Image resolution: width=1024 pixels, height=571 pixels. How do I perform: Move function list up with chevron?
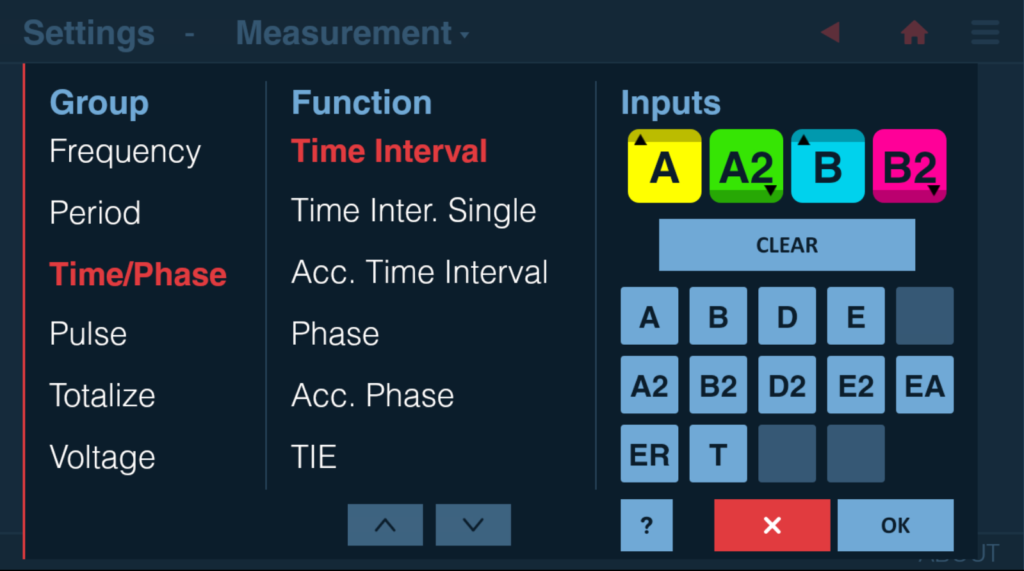point(385,525)
